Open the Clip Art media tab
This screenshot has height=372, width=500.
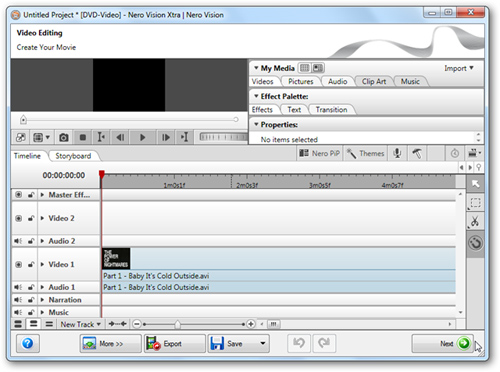[x=374, y=82]
